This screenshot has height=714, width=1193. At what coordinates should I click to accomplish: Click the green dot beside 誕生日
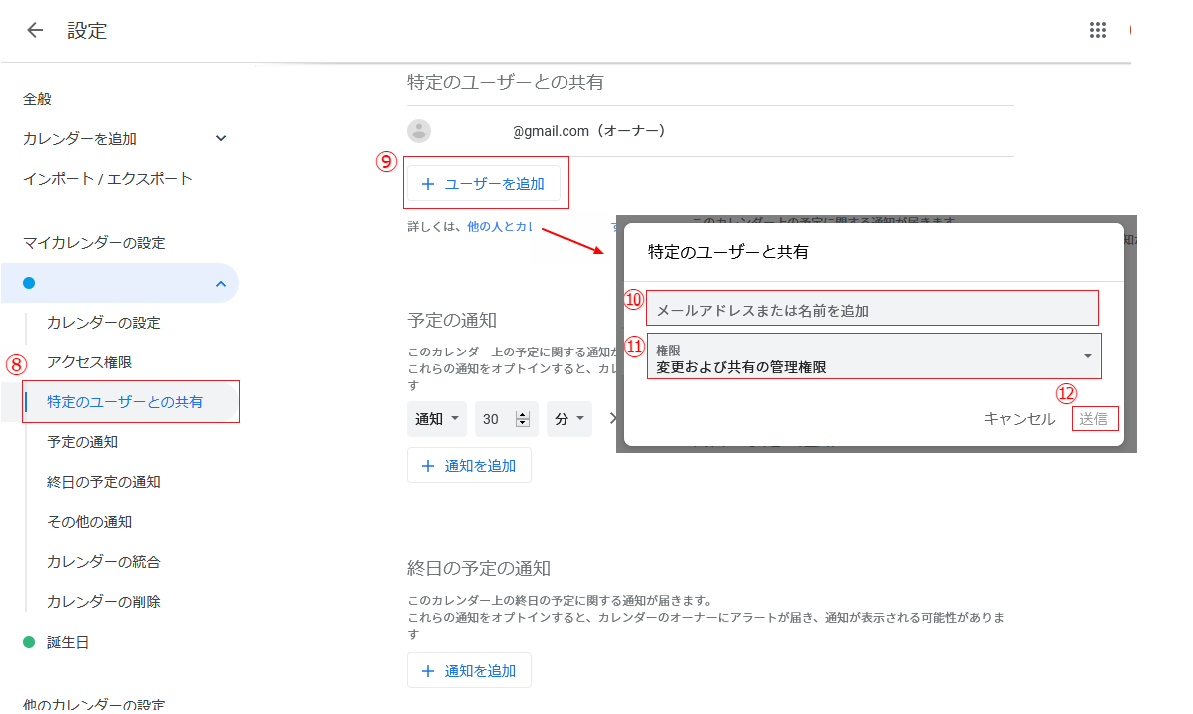[29, 642]
